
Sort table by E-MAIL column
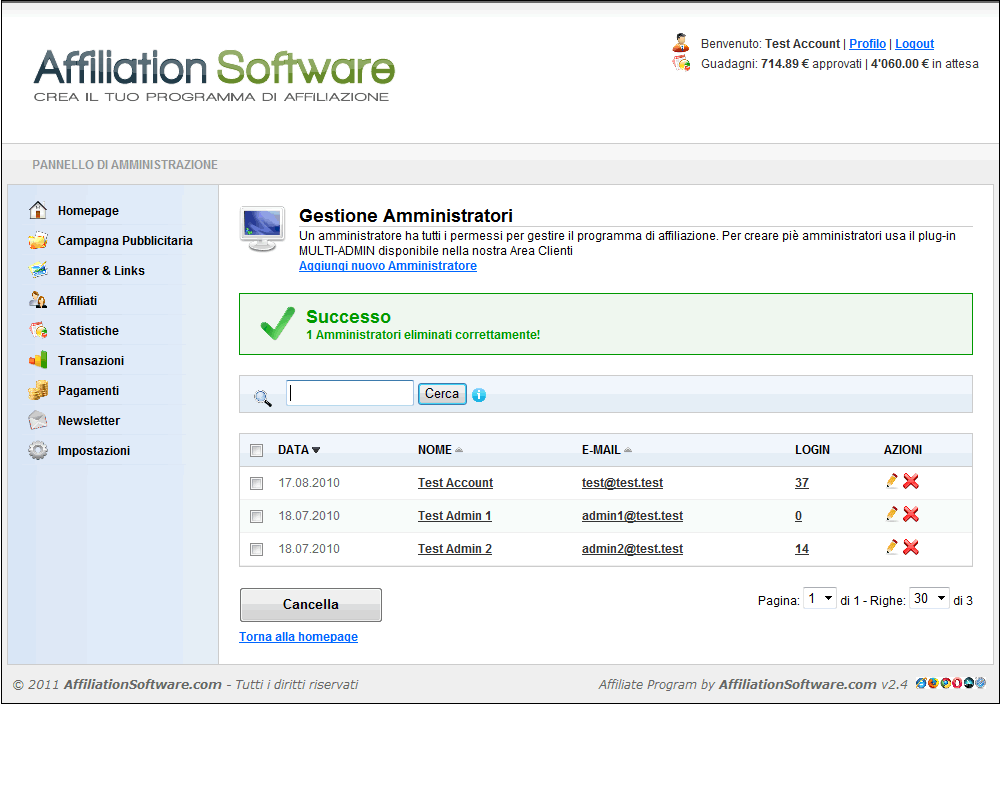click(x=607, y=450)
